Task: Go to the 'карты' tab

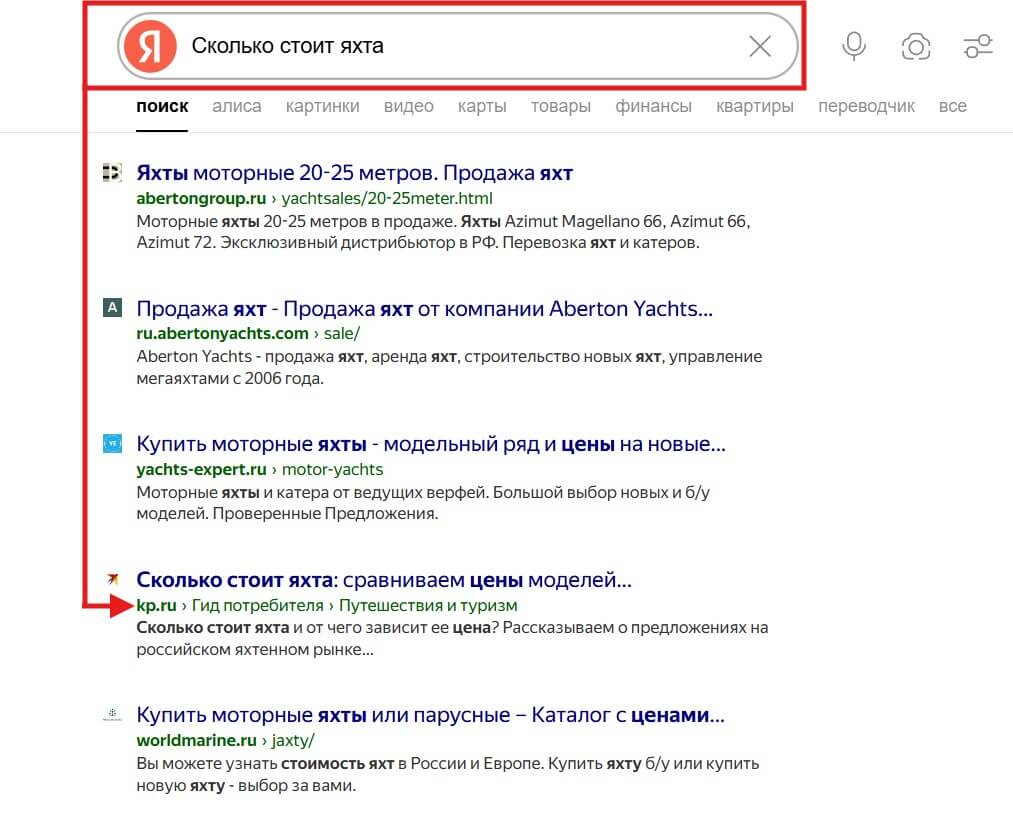Action: [x=482, y=106]
